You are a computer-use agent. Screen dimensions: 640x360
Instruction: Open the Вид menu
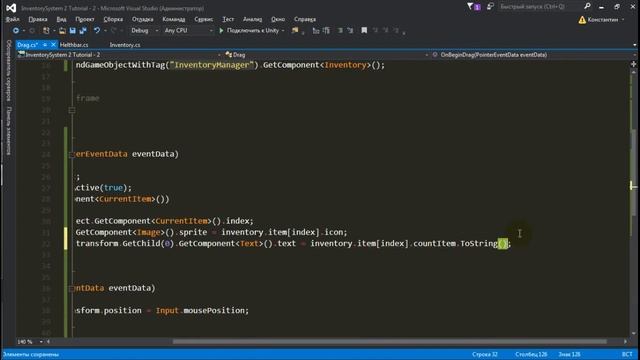pos(61,19)
